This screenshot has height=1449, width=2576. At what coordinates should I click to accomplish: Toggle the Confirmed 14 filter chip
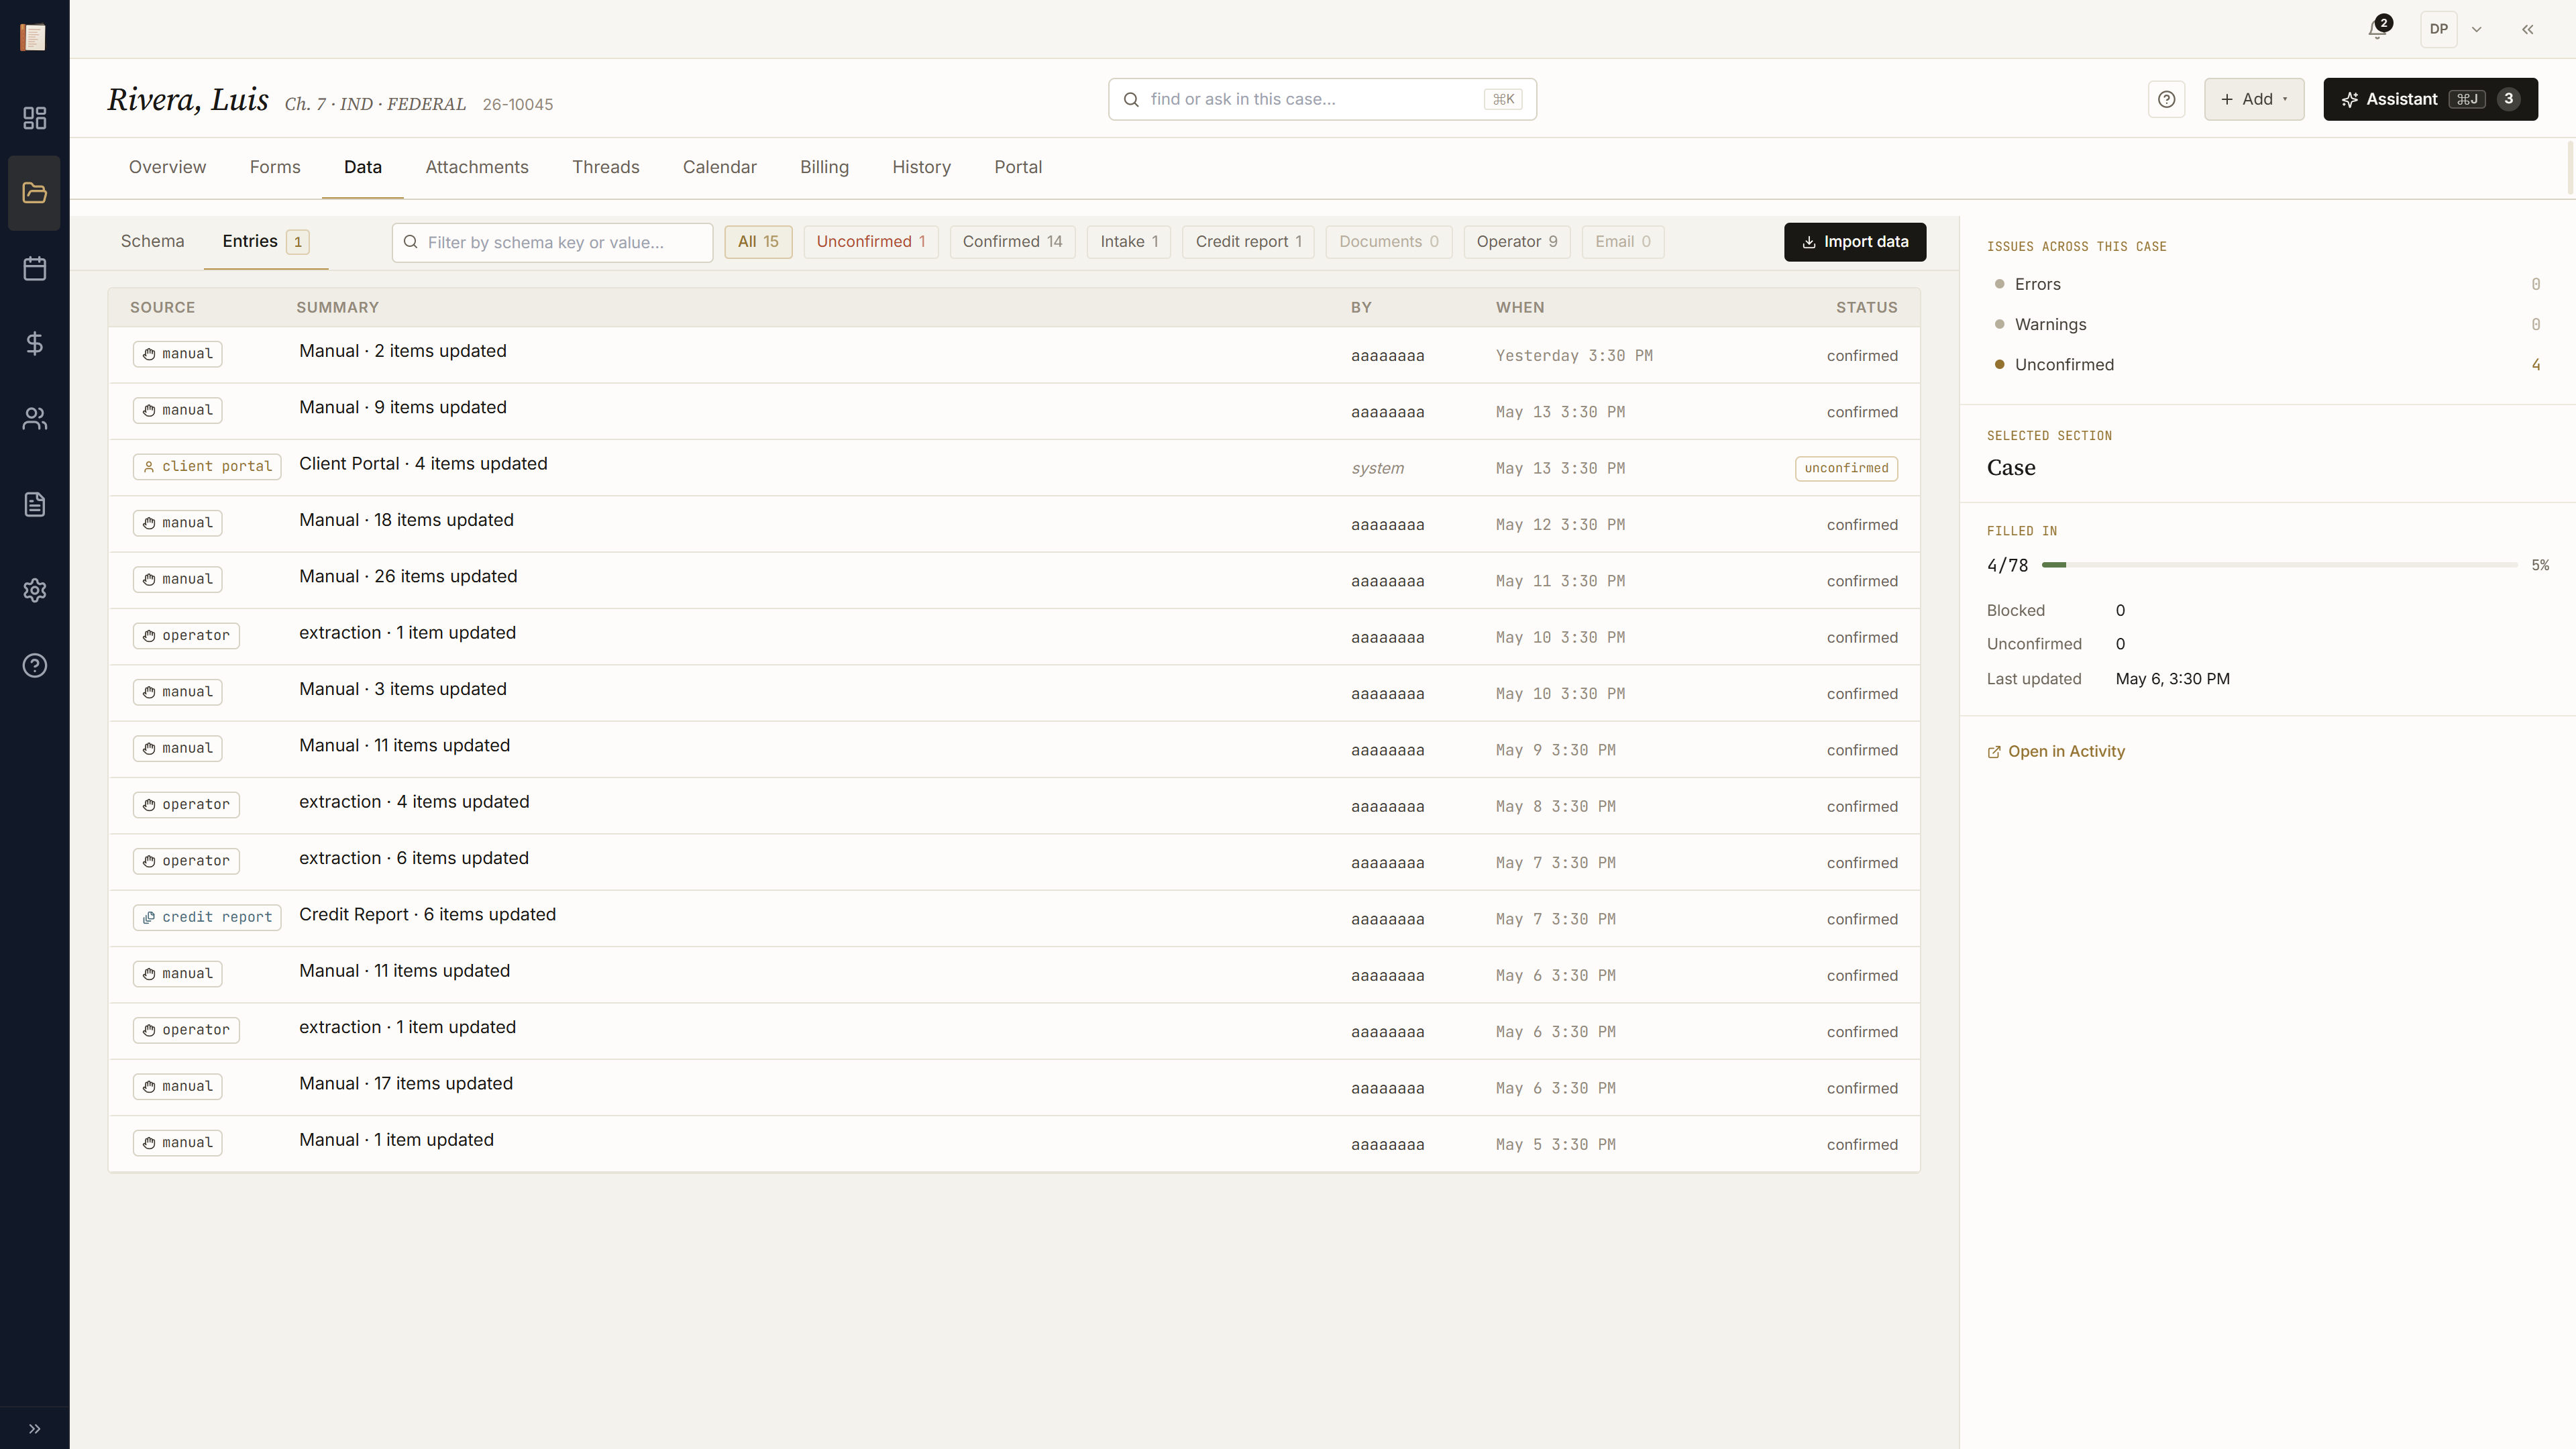point(1012,241)
